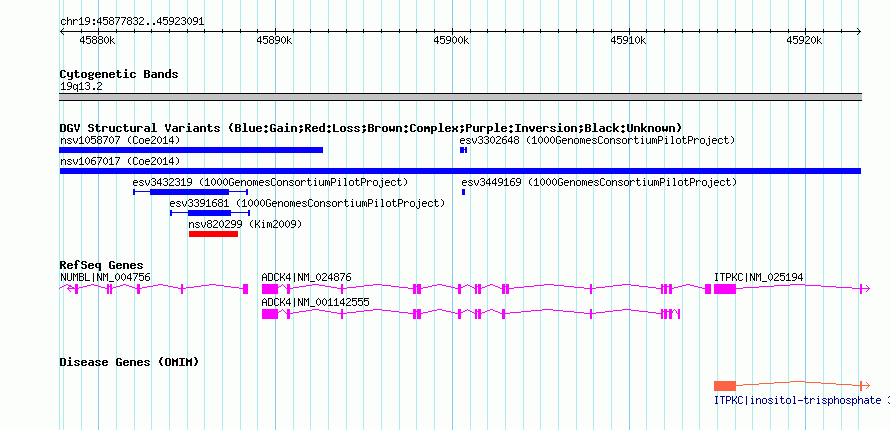This screenshot has height=430, width=890.
Task: Click the NUMBL last exon near ADCK4
Action: tap(245, 289)
